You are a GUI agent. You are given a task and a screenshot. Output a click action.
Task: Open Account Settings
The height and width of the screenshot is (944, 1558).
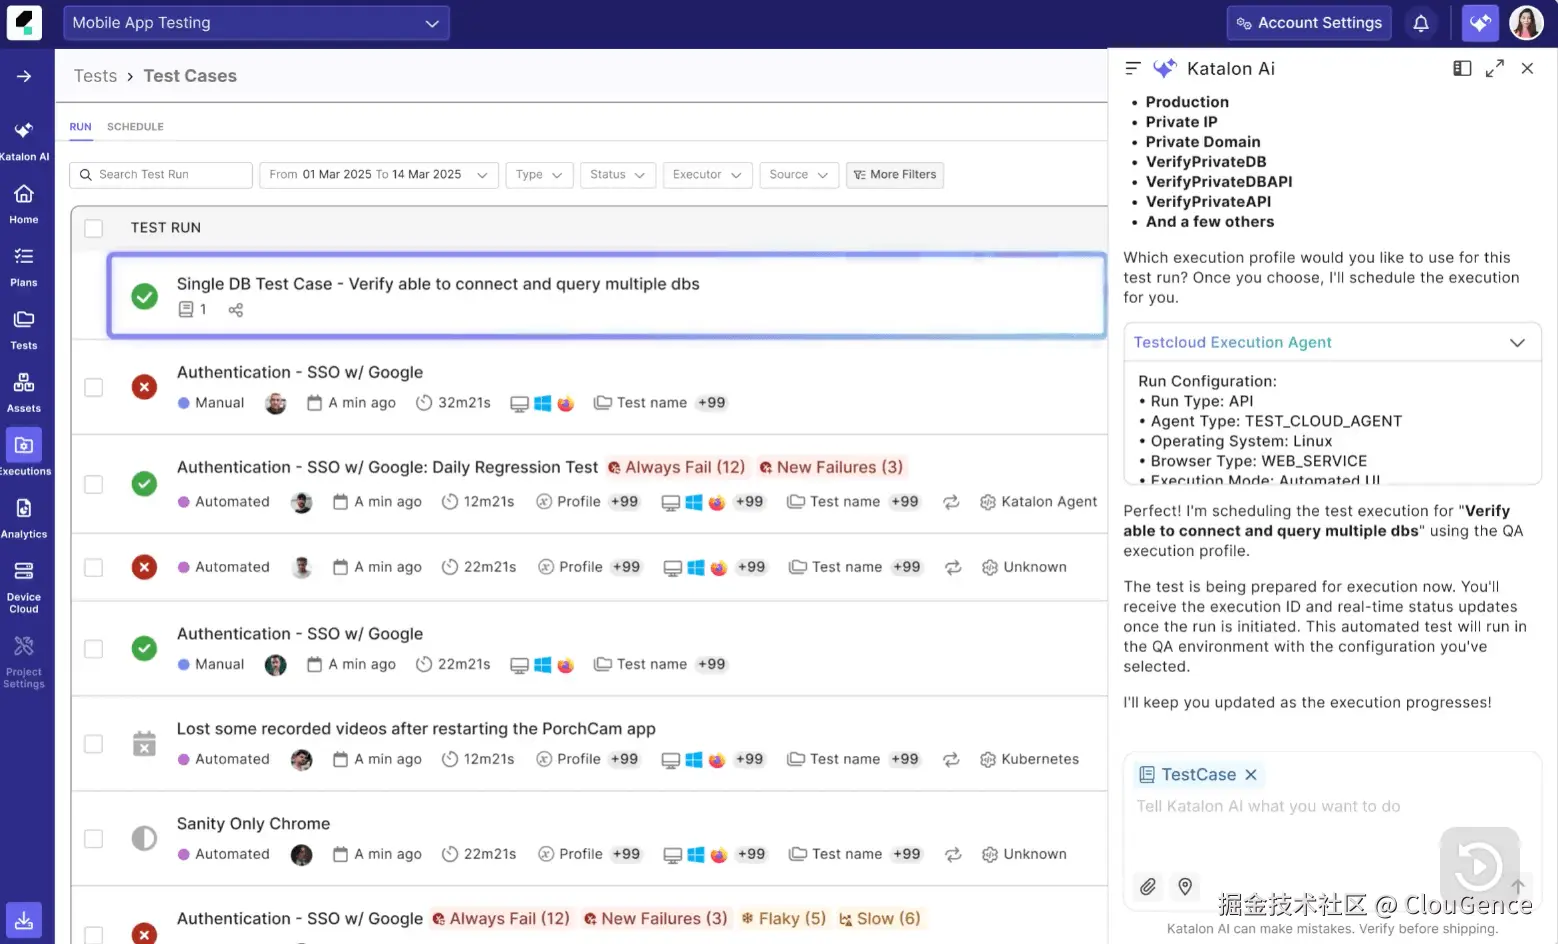[1309, 23]
